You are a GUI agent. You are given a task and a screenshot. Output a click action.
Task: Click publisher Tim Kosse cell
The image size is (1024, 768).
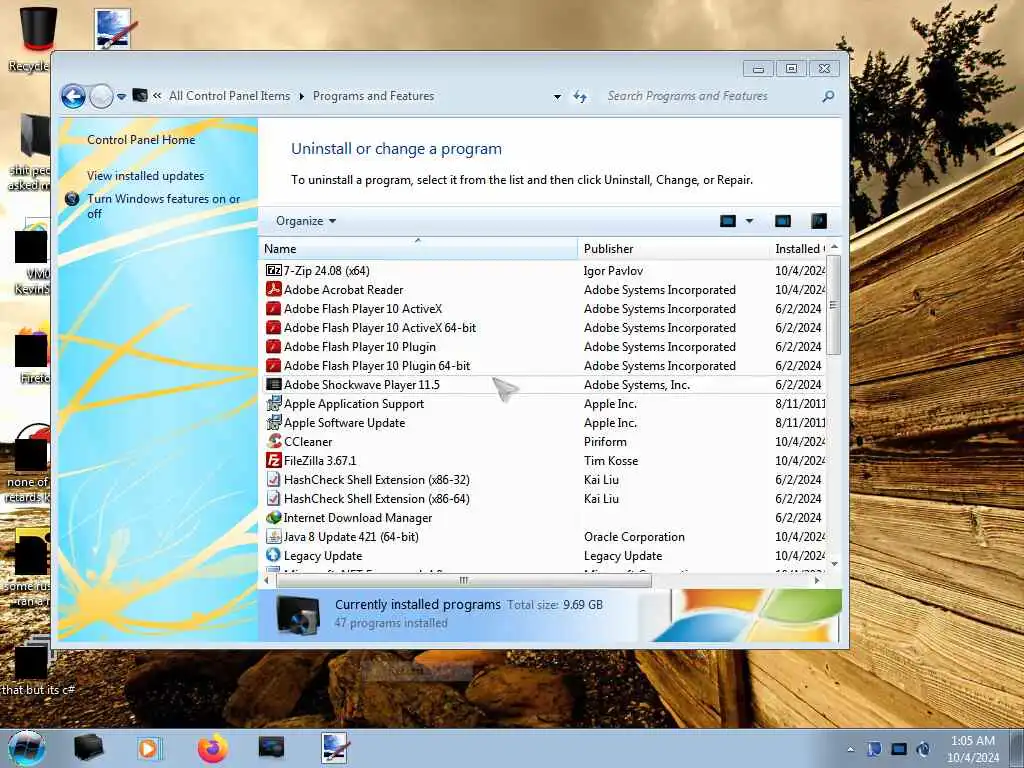(x=611, y=460)
